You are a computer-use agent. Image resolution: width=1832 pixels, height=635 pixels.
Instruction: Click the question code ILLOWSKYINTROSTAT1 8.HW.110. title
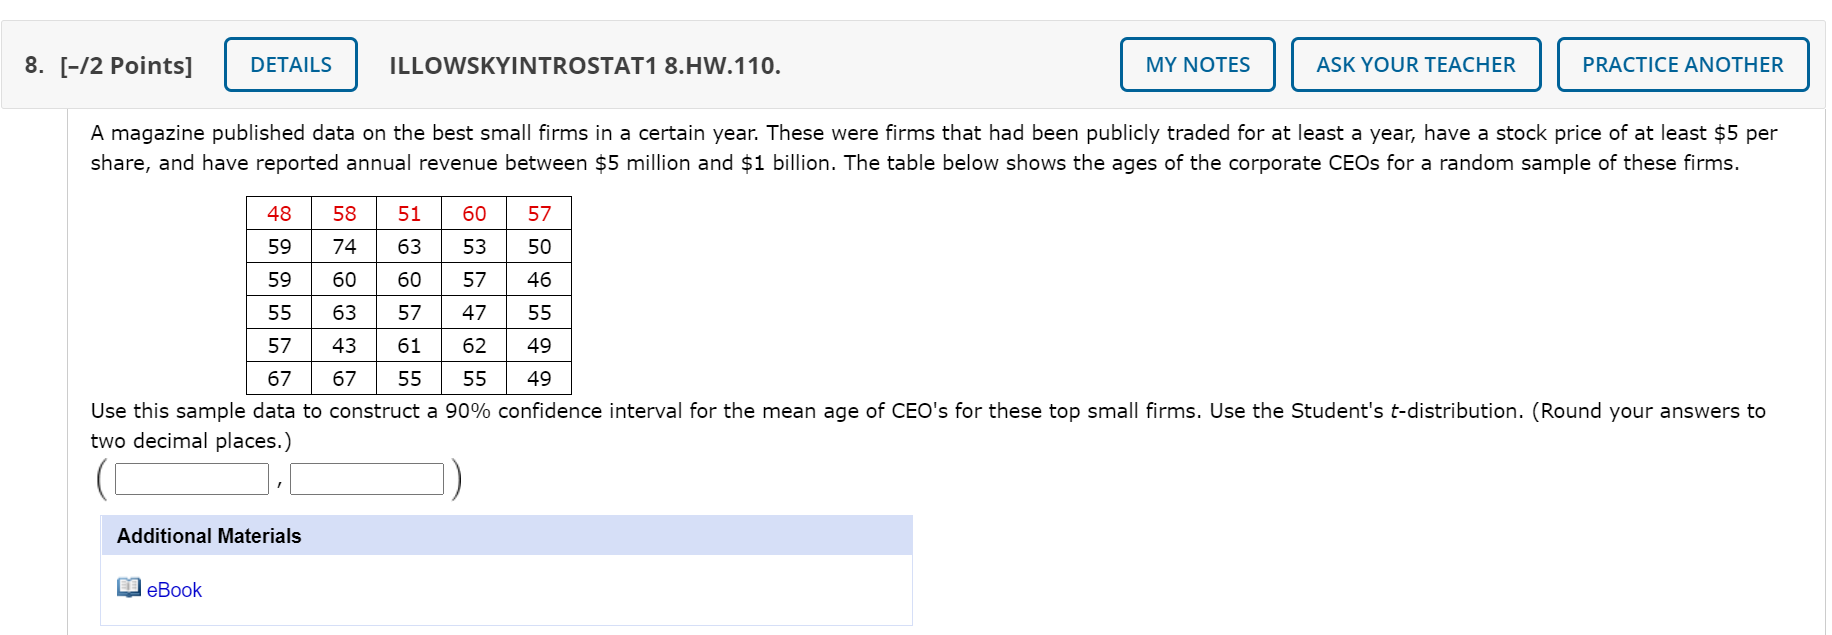click(585, 66)
